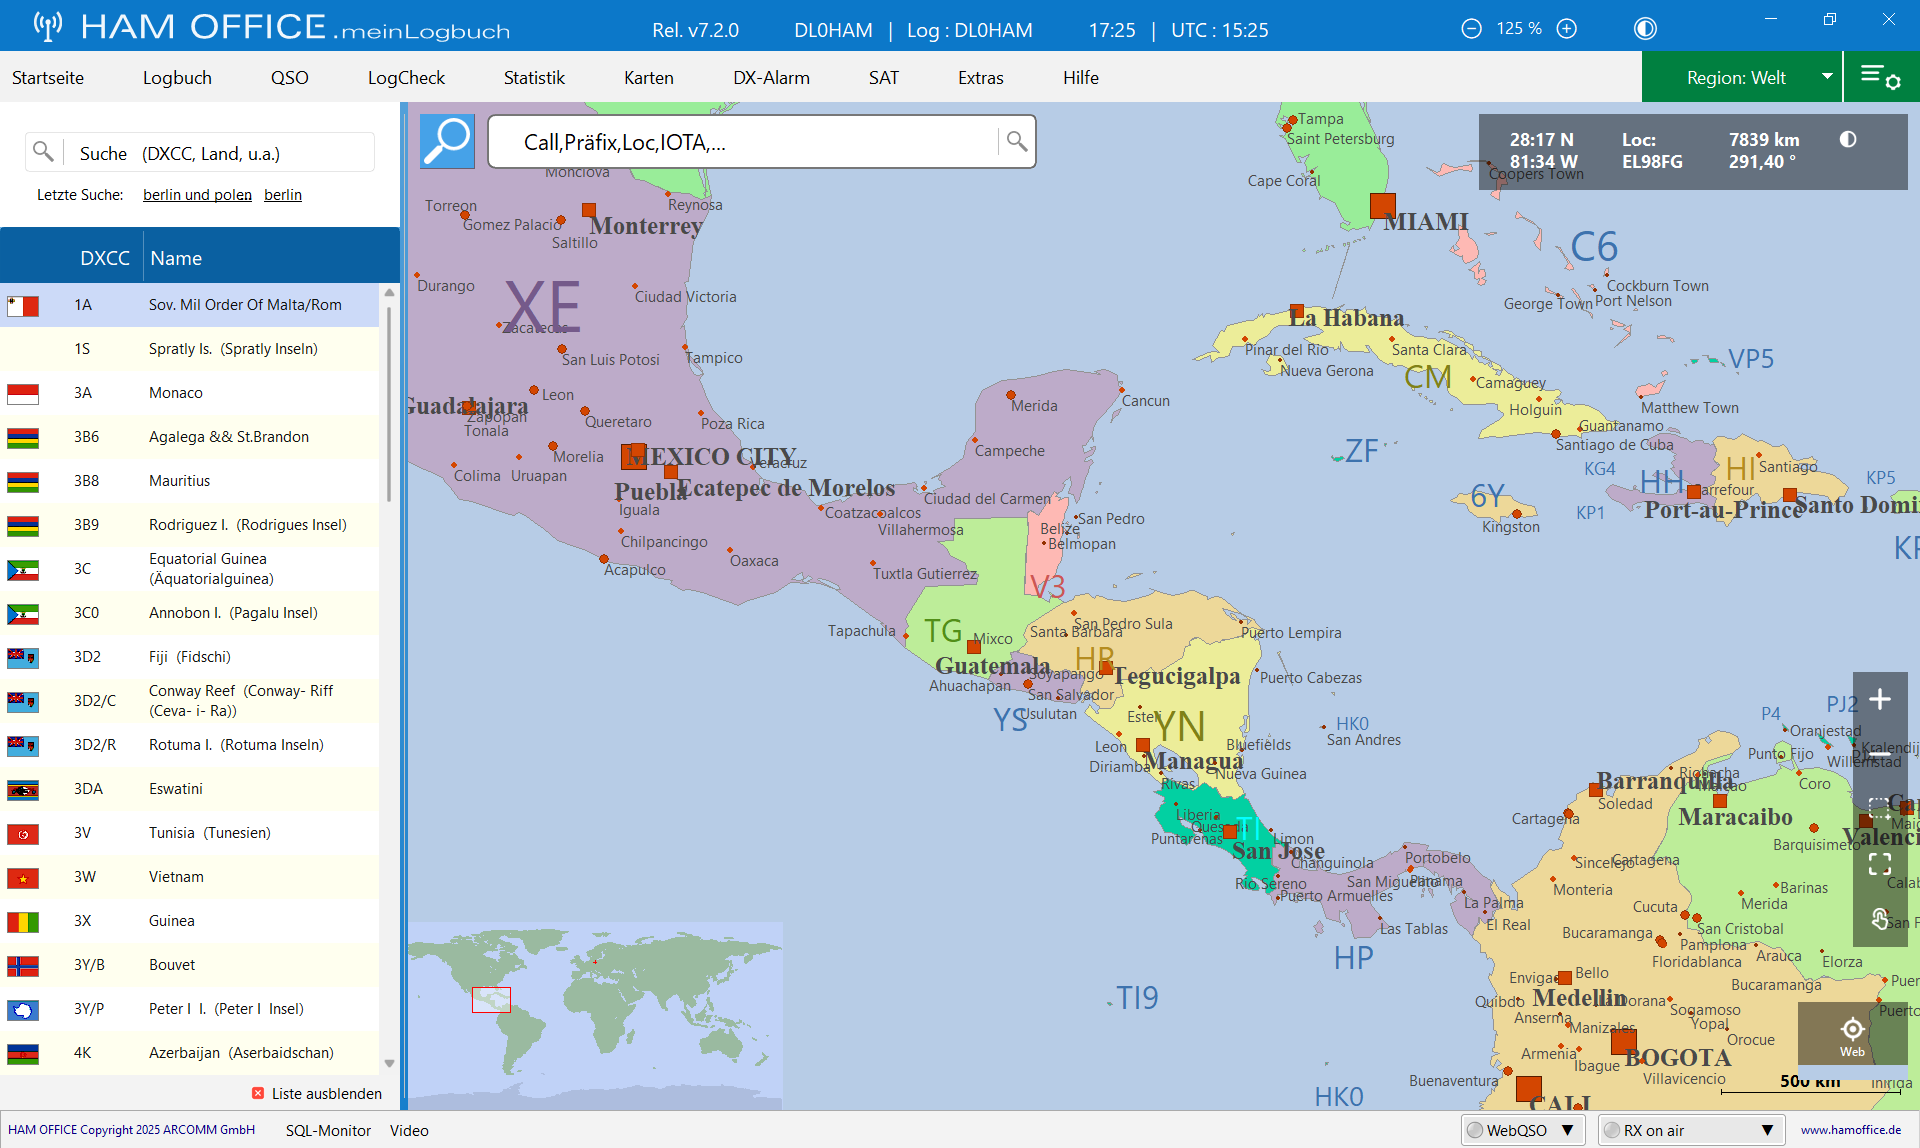
Task: Select the 'Equatorial Guinea' 3C row
Action: 190,569
